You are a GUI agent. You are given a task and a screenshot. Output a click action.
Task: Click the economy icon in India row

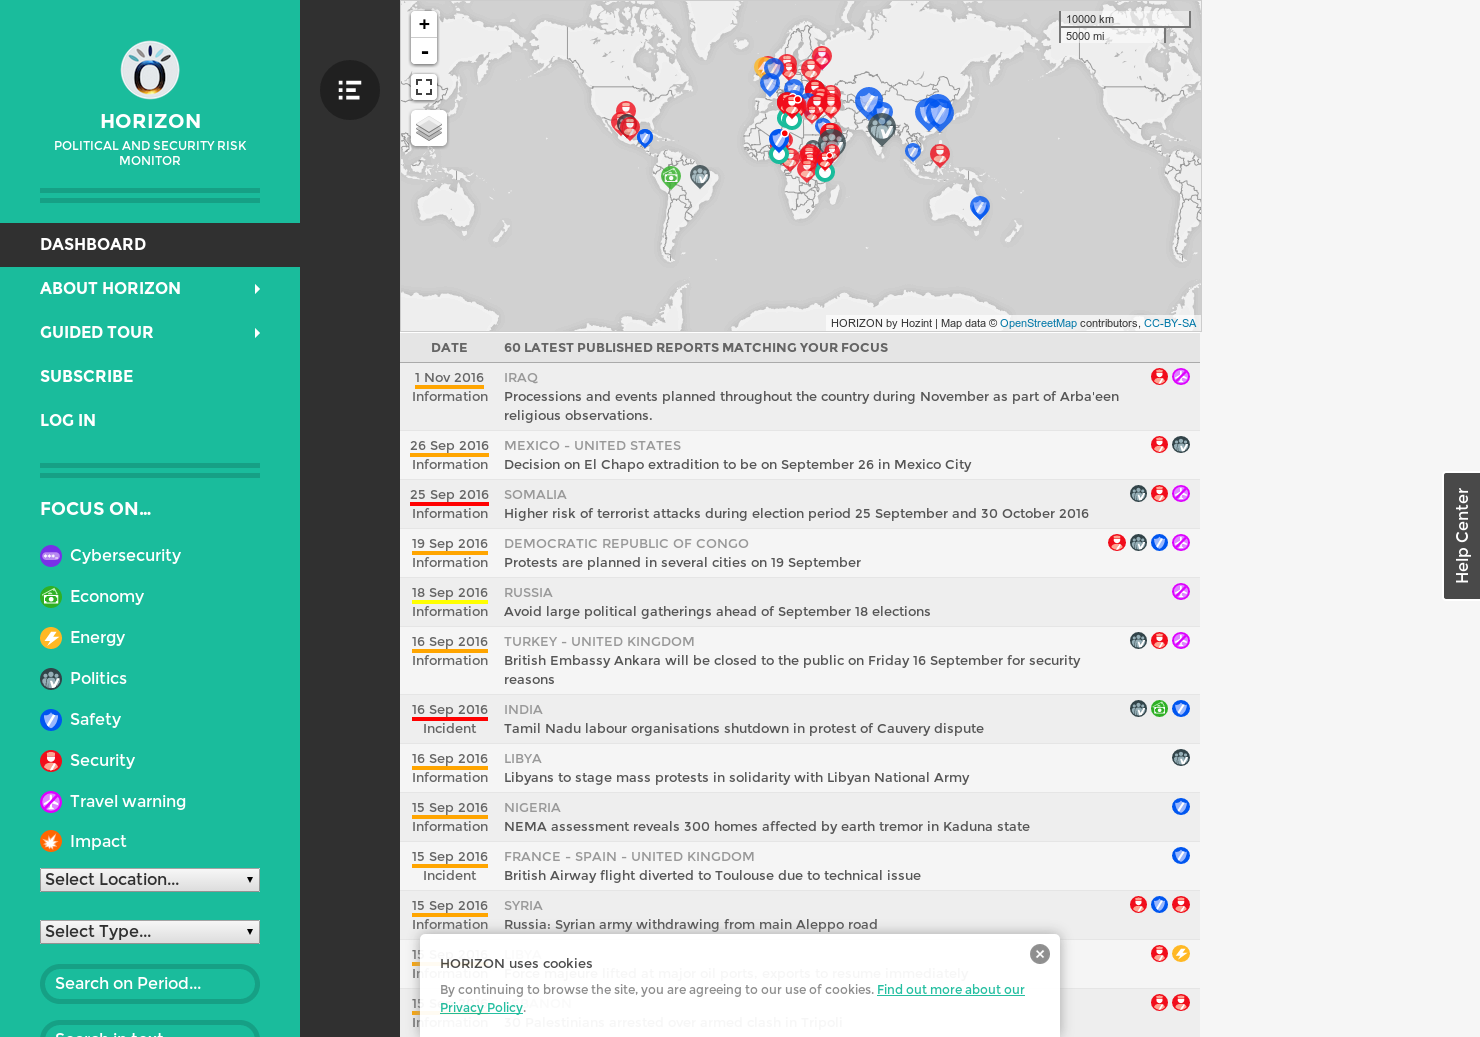coord(1159,709)
